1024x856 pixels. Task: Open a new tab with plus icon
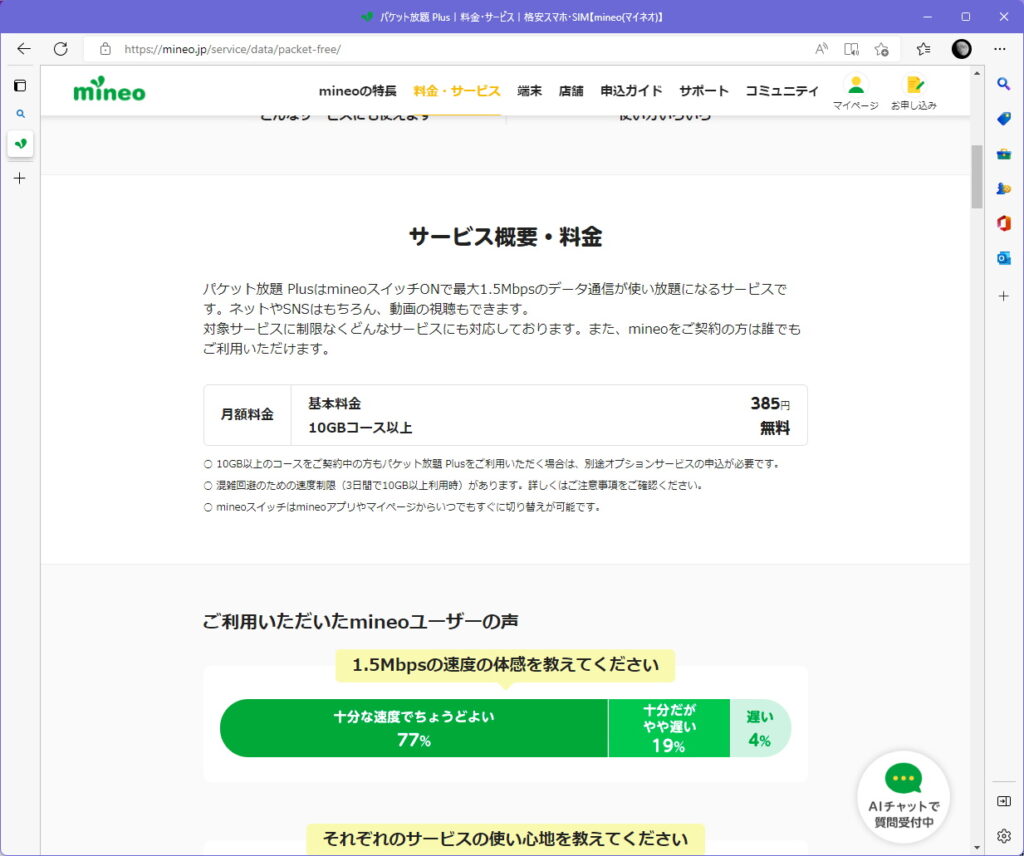tap(20, 178)
